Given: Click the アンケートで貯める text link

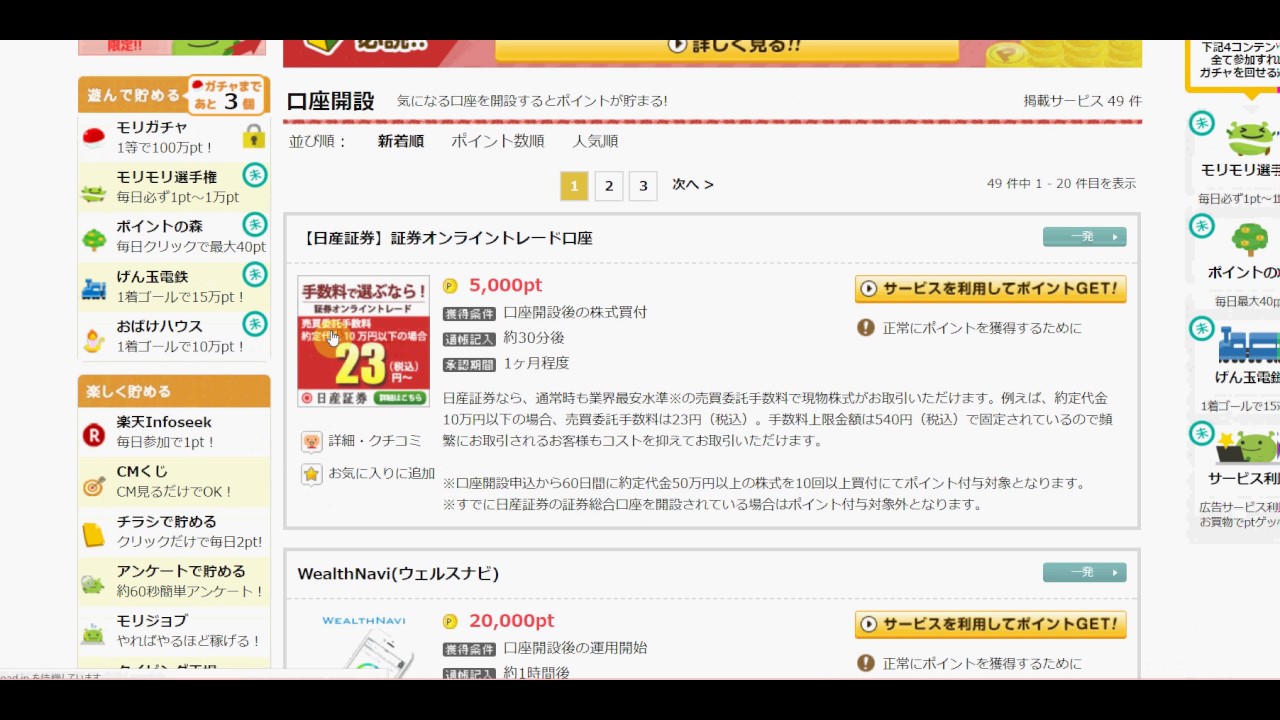Looking at the screenshot, I should click(x=181, y=572).
